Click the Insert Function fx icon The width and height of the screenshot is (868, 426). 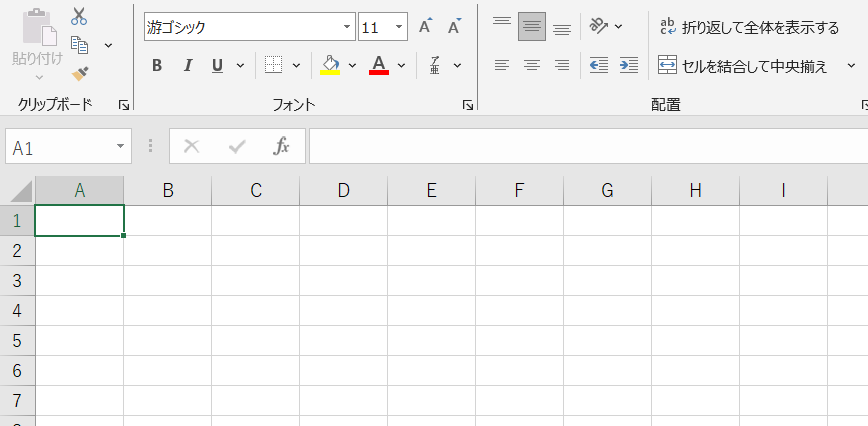[282, 146]
